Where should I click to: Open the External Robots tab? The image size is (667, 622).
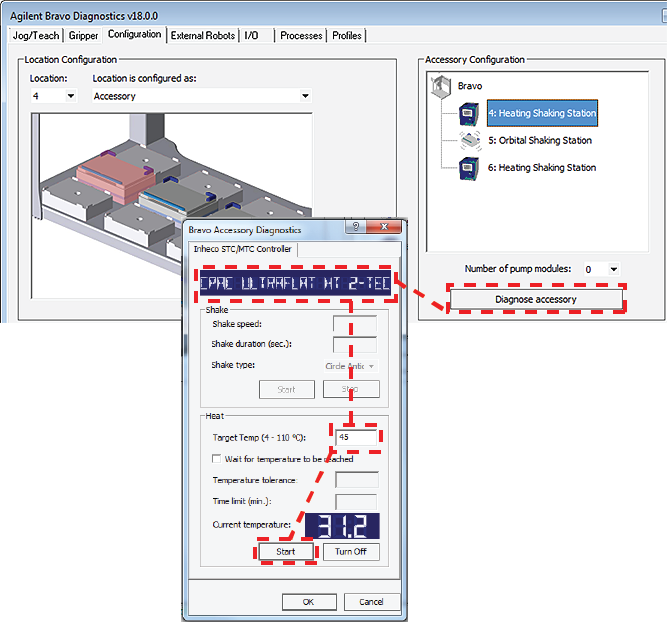click(203, 35)
